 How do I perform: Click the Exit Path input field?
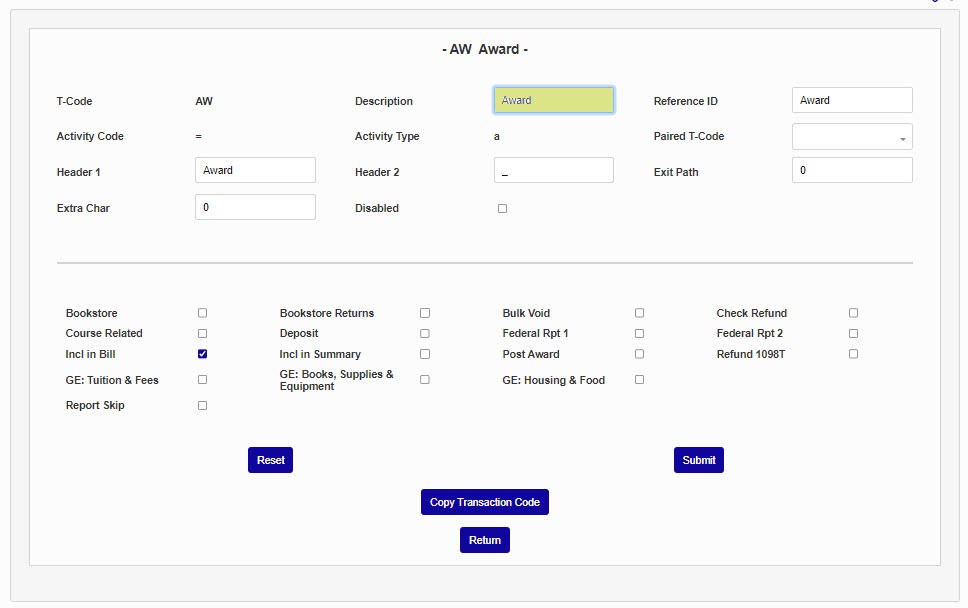click(852, 170)
